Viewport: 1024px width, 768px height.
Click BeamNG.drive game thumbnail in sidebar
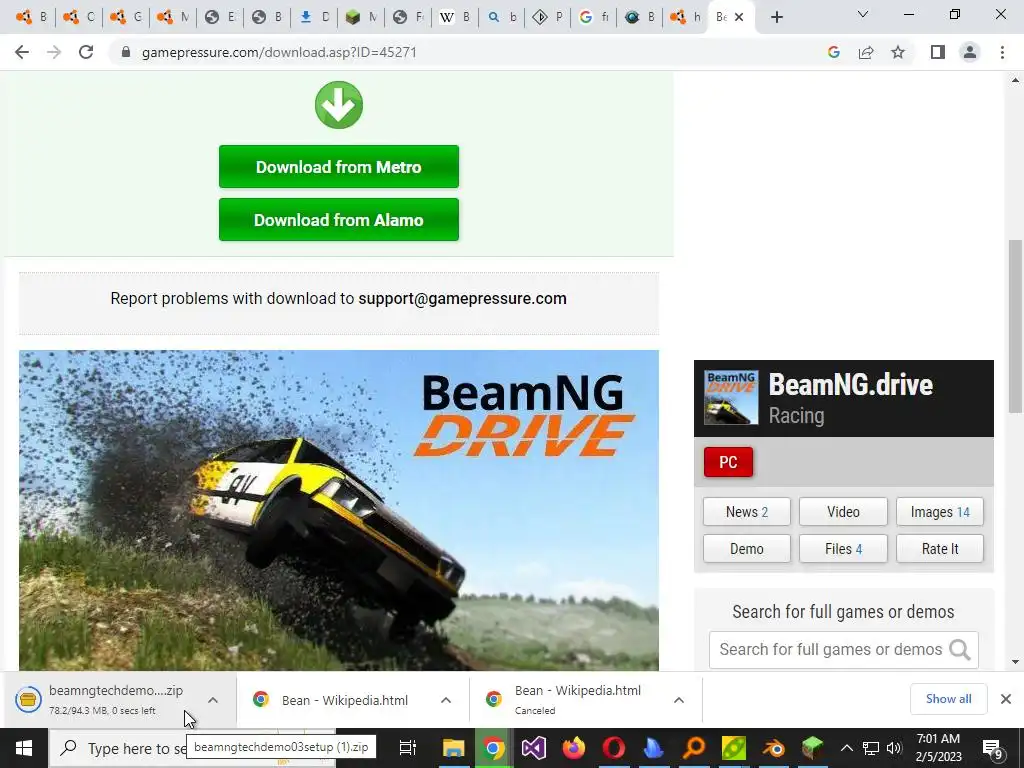731,398
